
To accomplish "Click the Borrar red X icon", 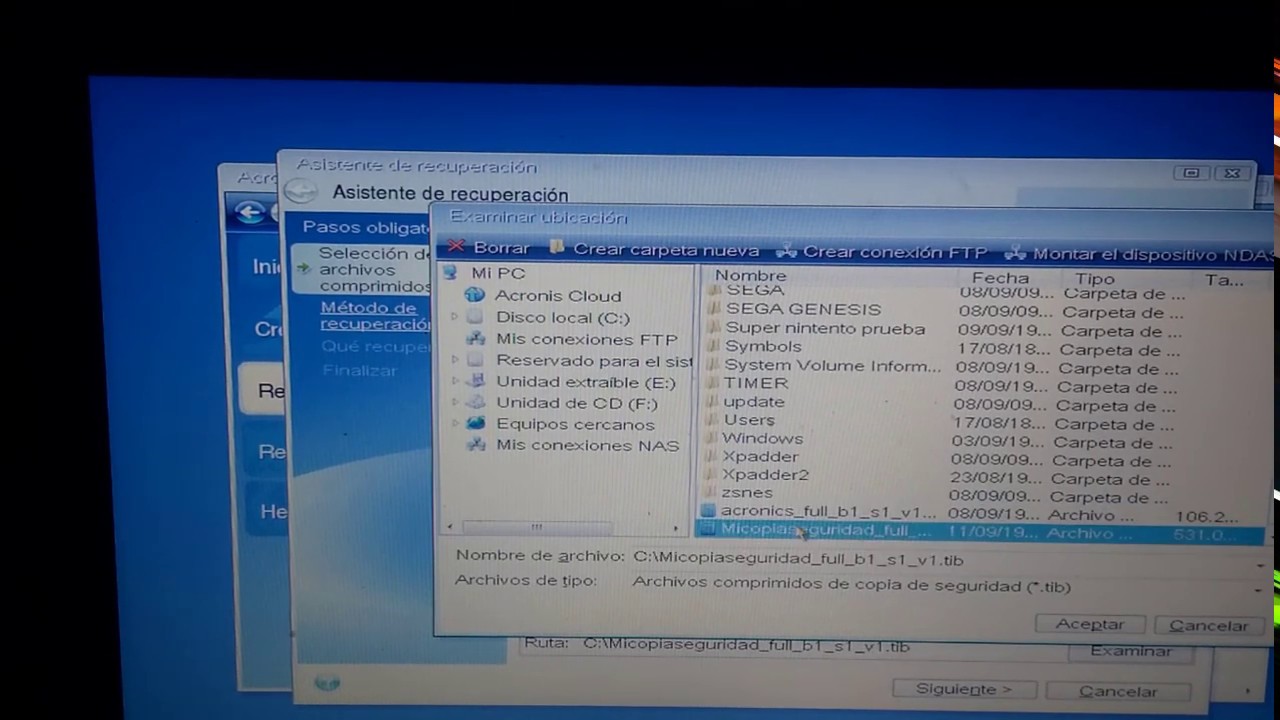I will (x=457, y=246).
